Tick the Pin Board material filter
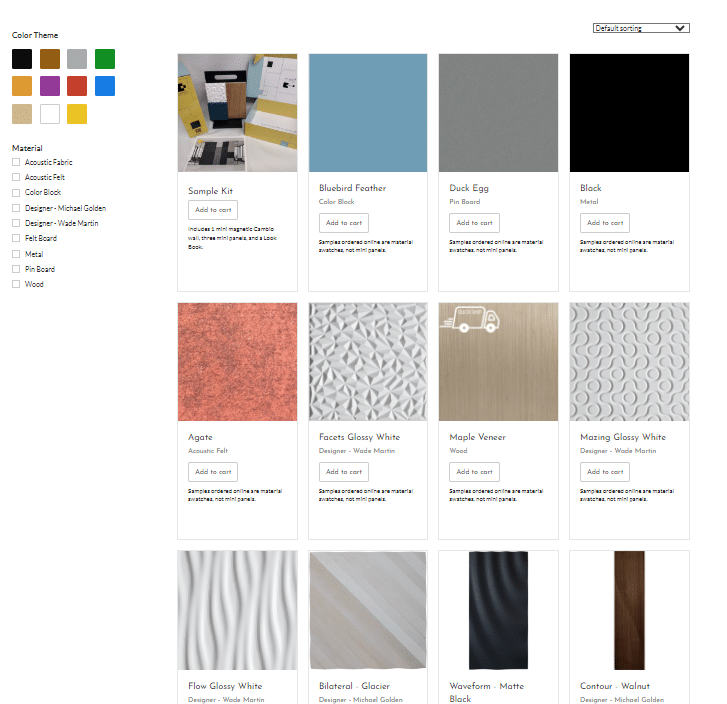Screen dimensions: 727x704 tap(16, 269)
